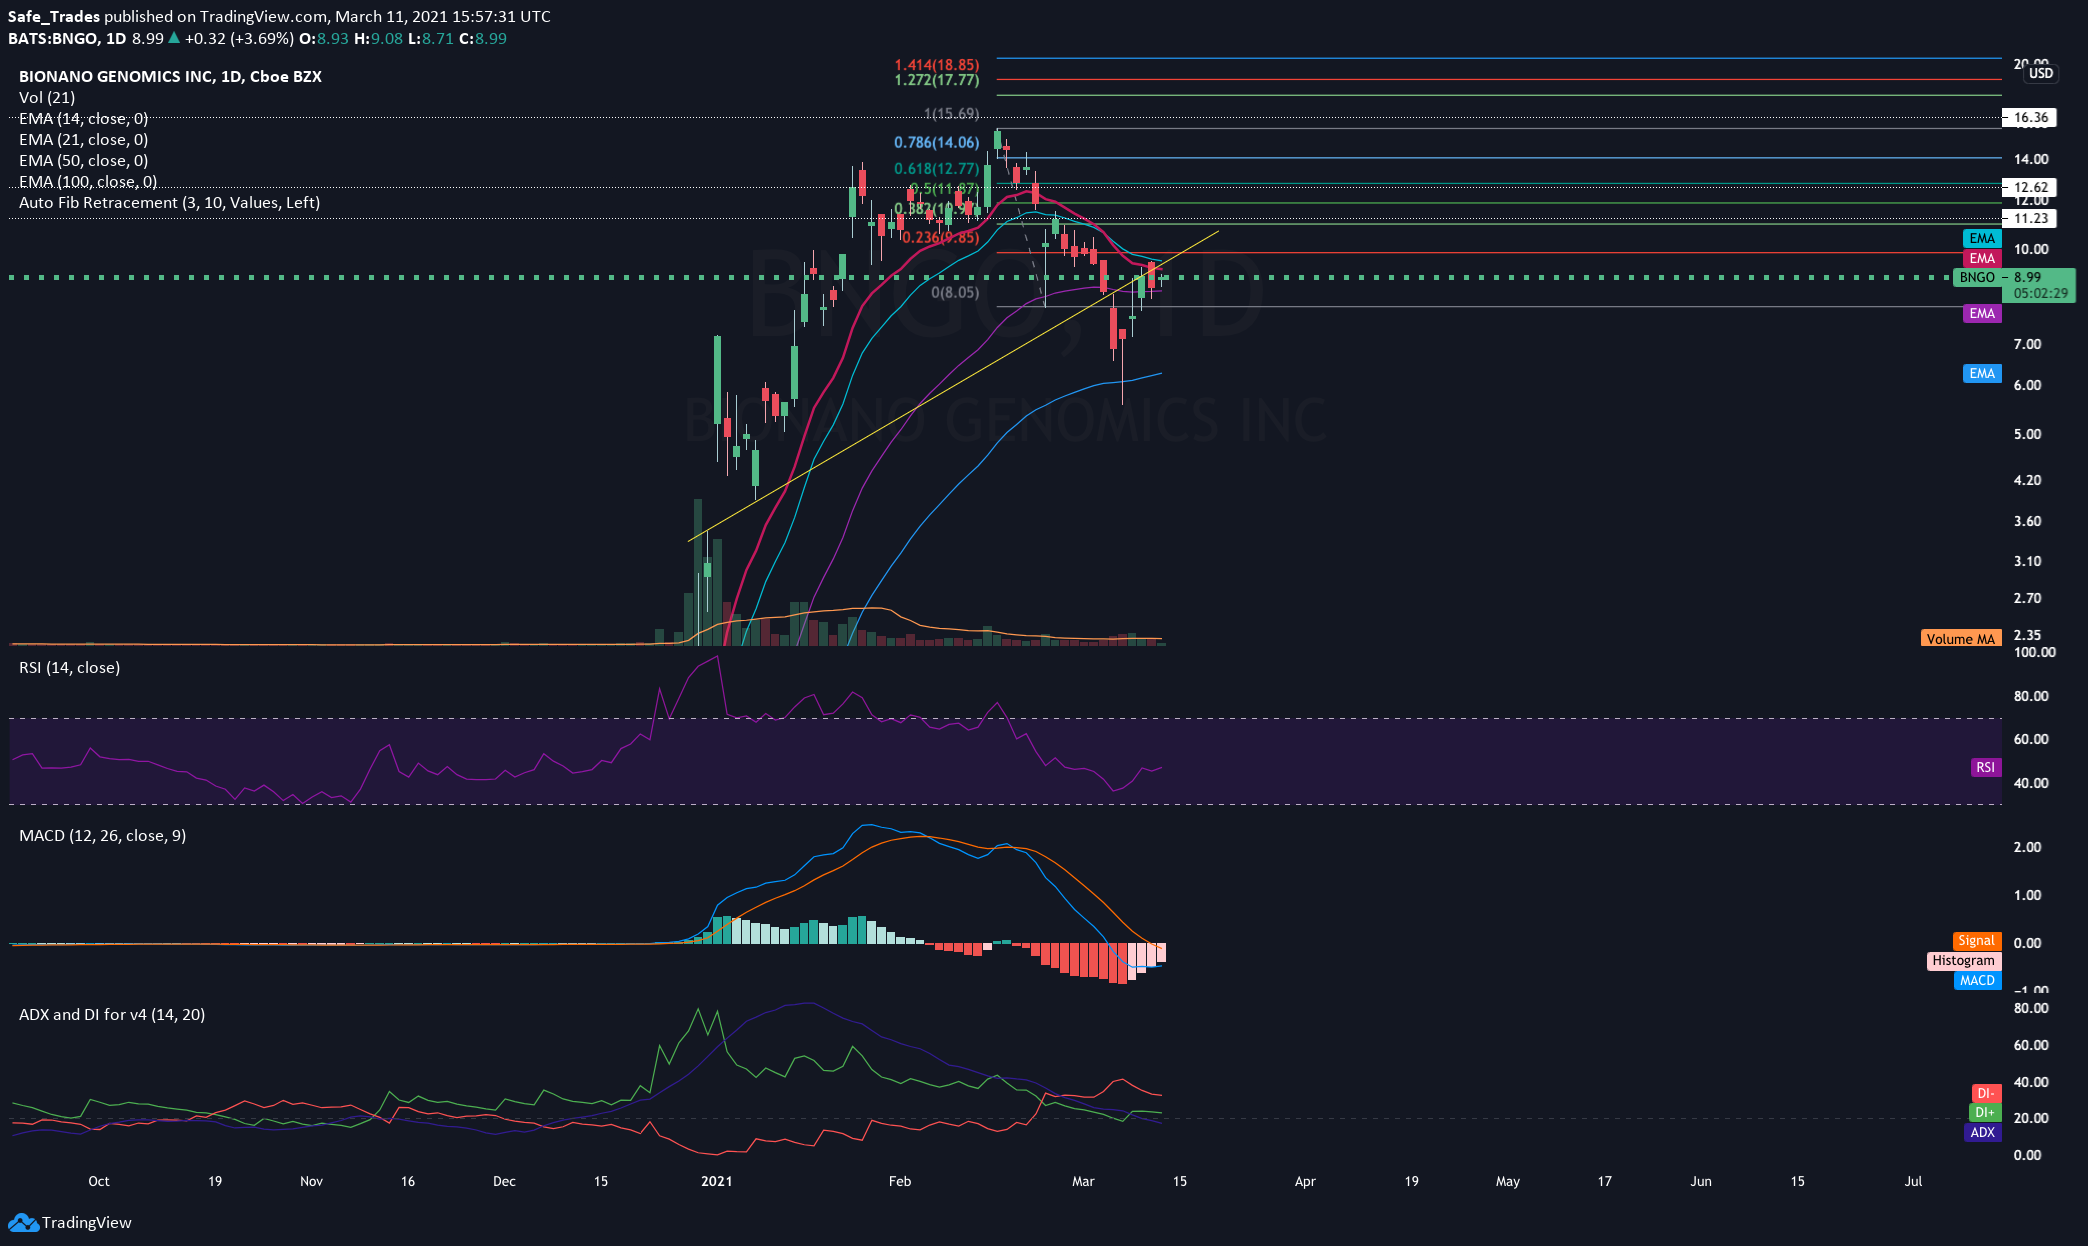Click the ADX and DI for v4 label
Image resolution: width=2088 pixels, height=1246 pixels.
pyautogui.click(x=112, y=1014)
